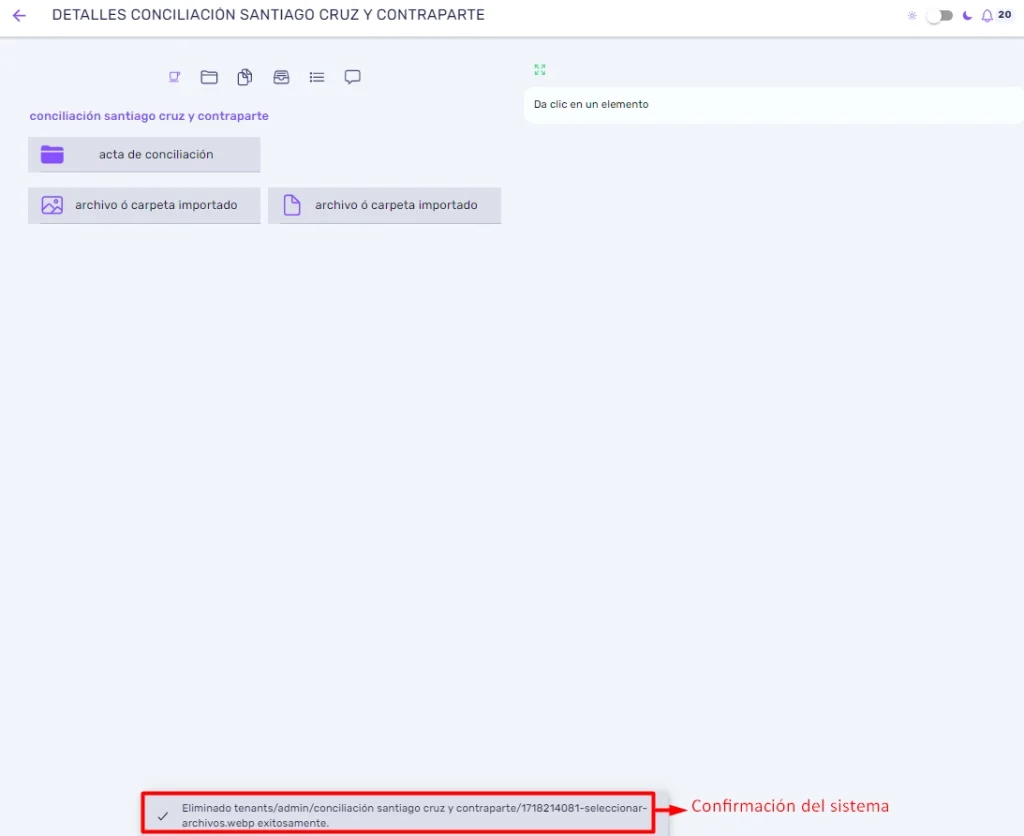Click the 'DETALLES CONCILIACIÓN SANTIAGO CRUZ' page title
1024x836 pixels.
coord(268,15)
